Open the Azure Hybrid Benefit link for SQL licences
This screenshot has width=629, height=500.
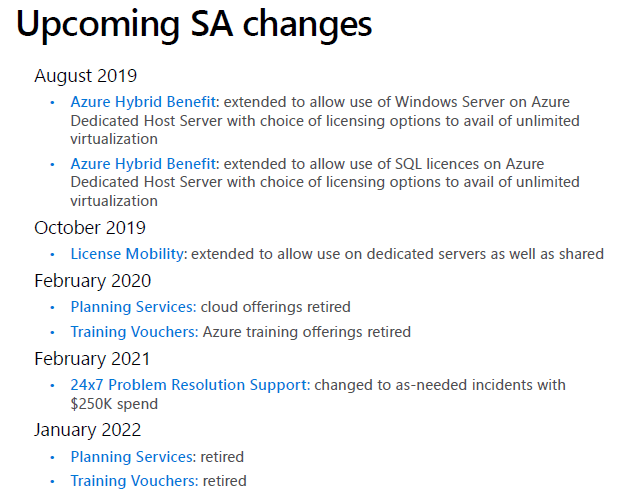[143, 163]
